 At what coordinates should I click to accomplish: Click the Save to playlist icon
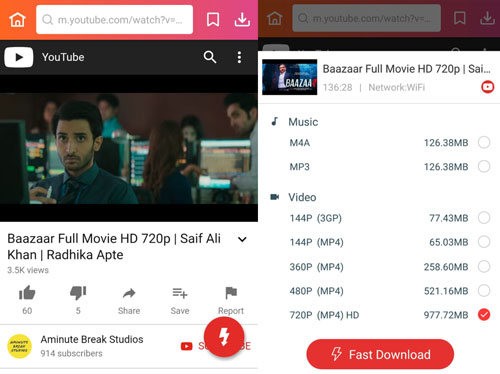pyautogui.click(x=180, y=293)
